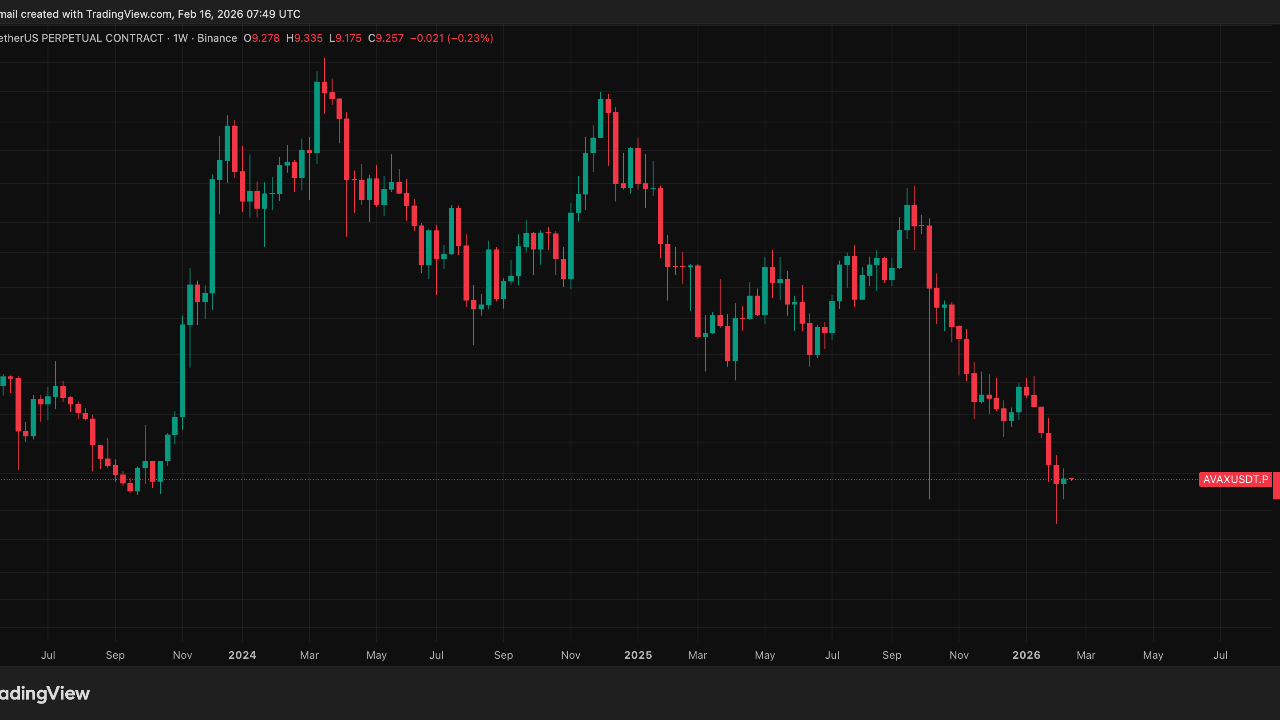1280x720 pixels.
Task: Select the low value L9.175
Action: [x=345, y=38]
